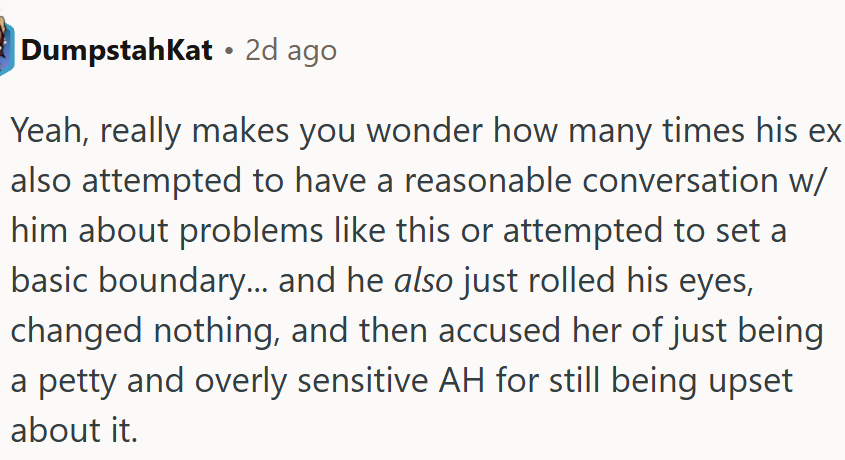Click the word "Yeah," starting the comment

[49, 131]
